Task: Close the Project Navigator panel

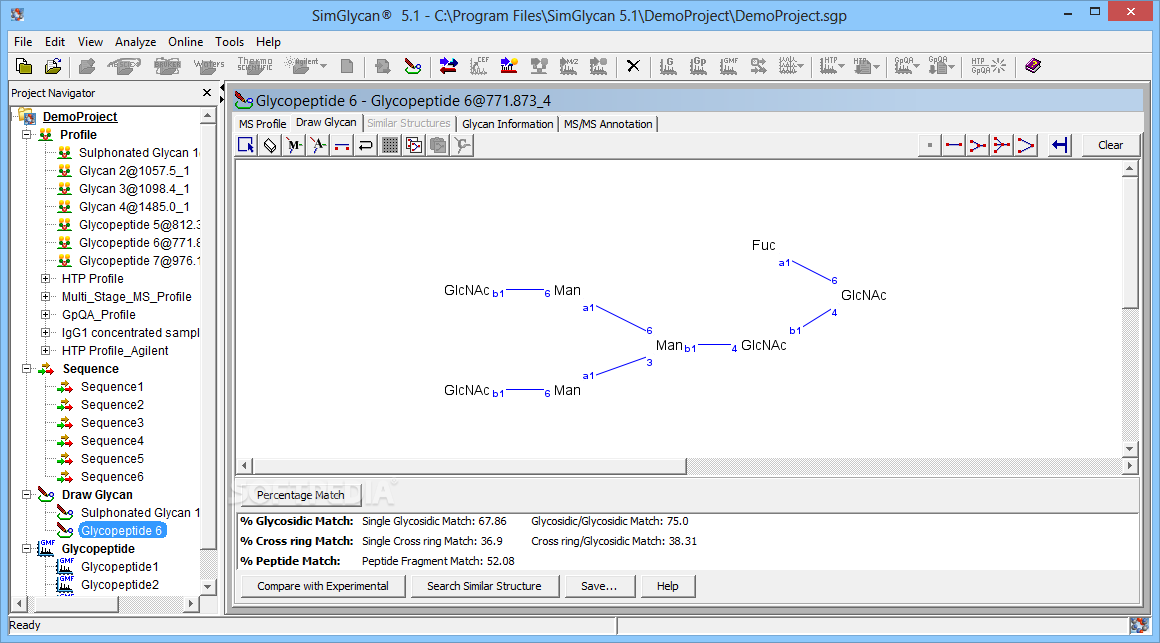Action: [207, 92]
